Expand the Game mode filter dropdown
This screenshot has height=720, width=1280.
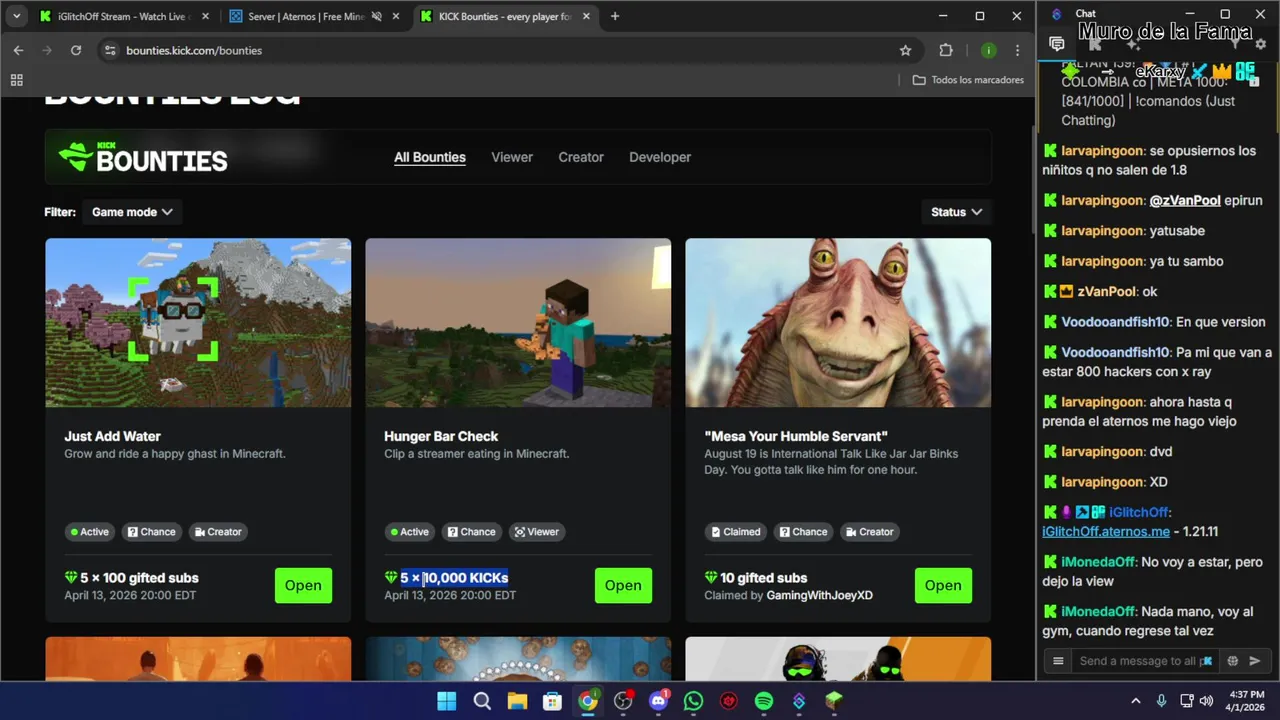[132, 212]
